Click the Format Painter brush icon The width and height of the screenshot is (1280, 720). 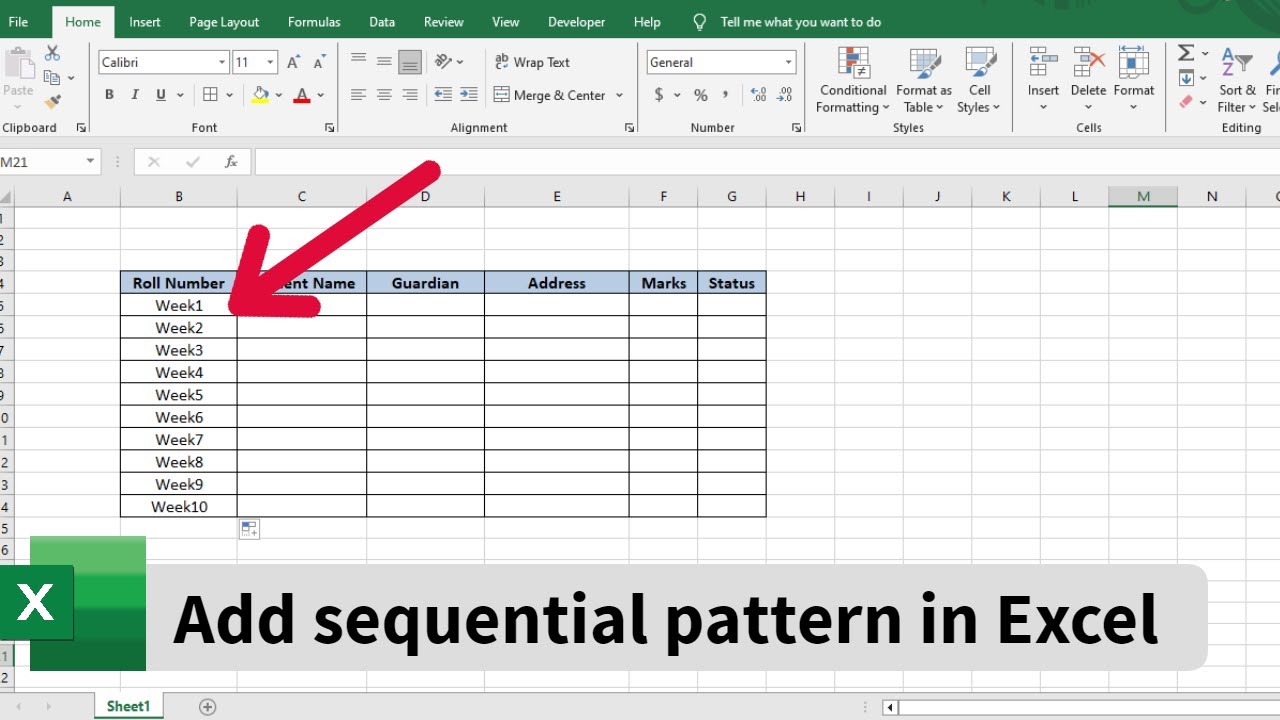[x=52, y=101]
